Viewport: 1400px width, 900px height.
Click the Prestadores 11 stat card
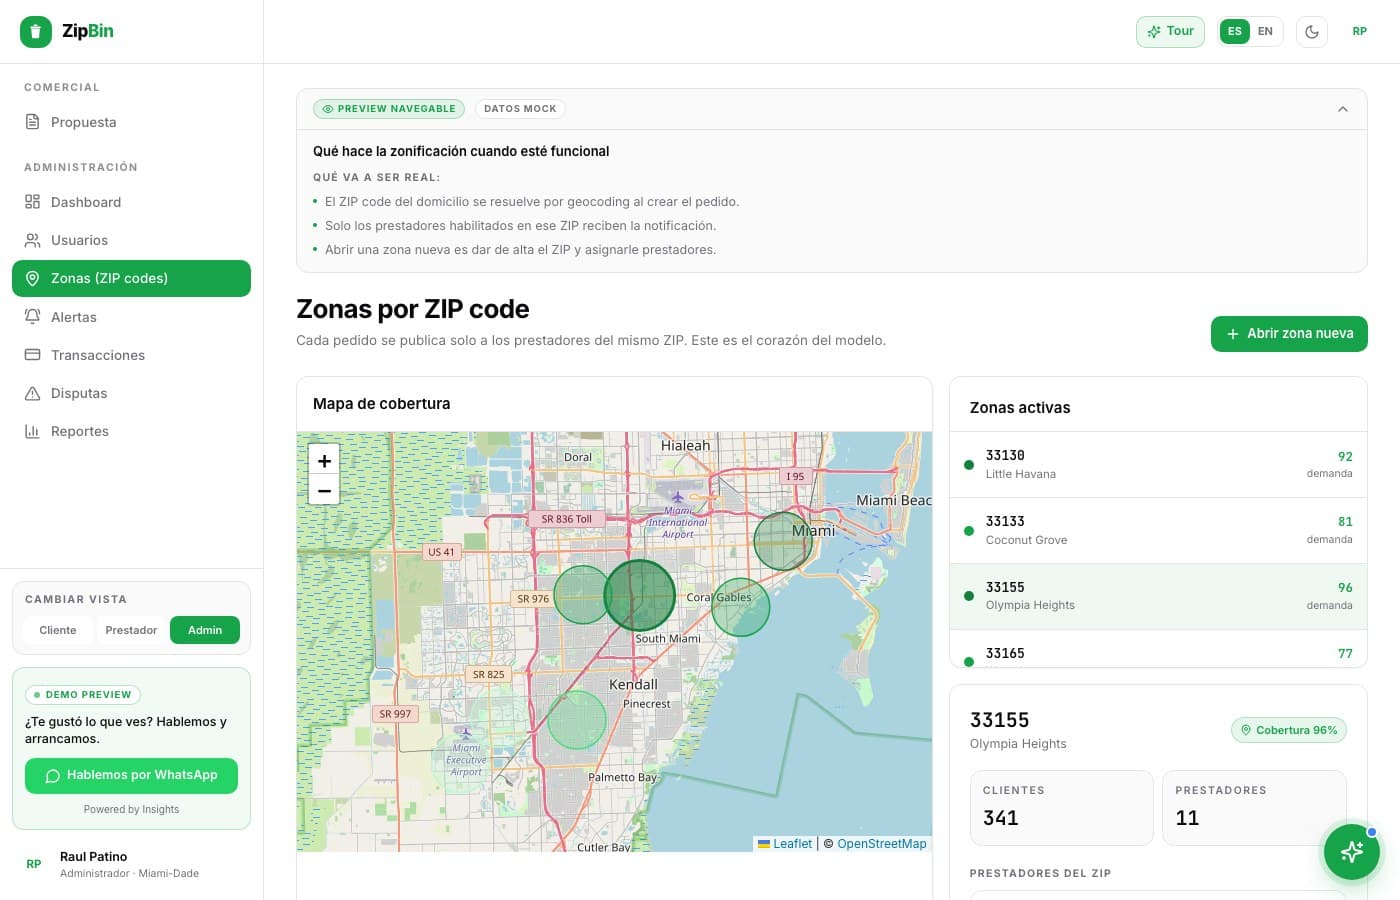(x=1254, y=808)
